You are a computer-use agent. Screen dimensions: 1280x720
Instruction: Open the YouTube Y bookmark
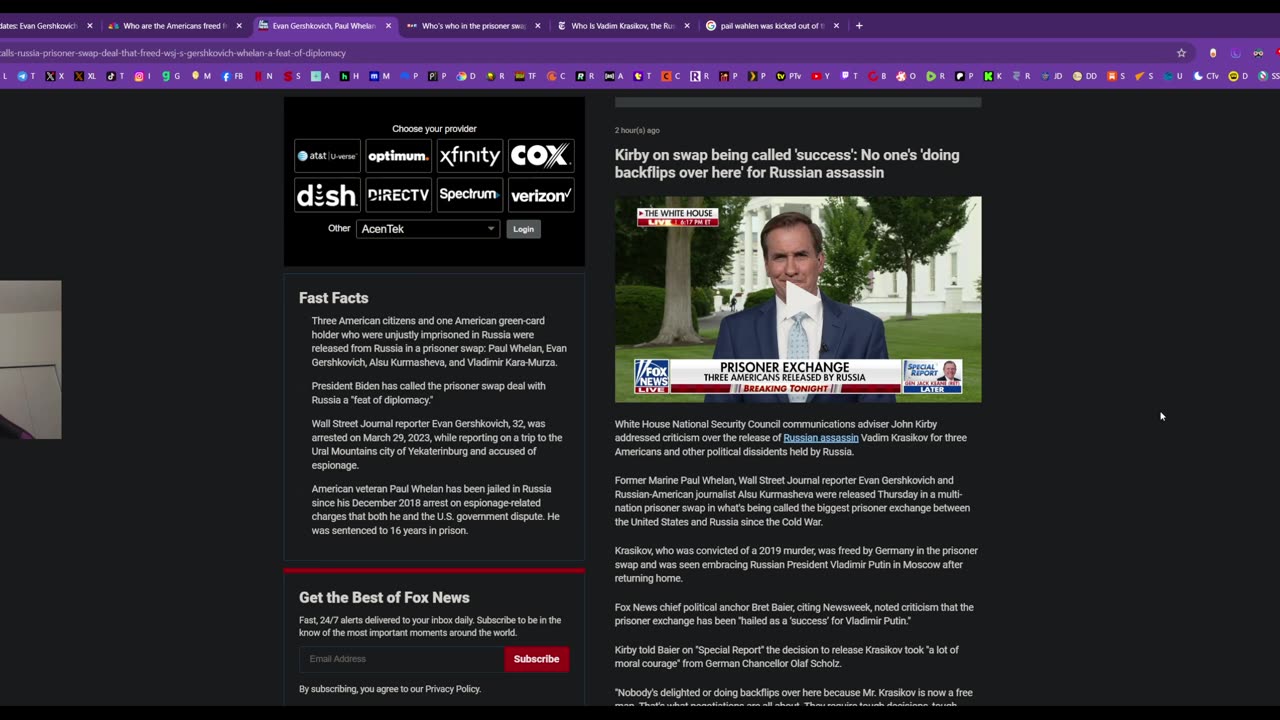click(x=820, y=76)
